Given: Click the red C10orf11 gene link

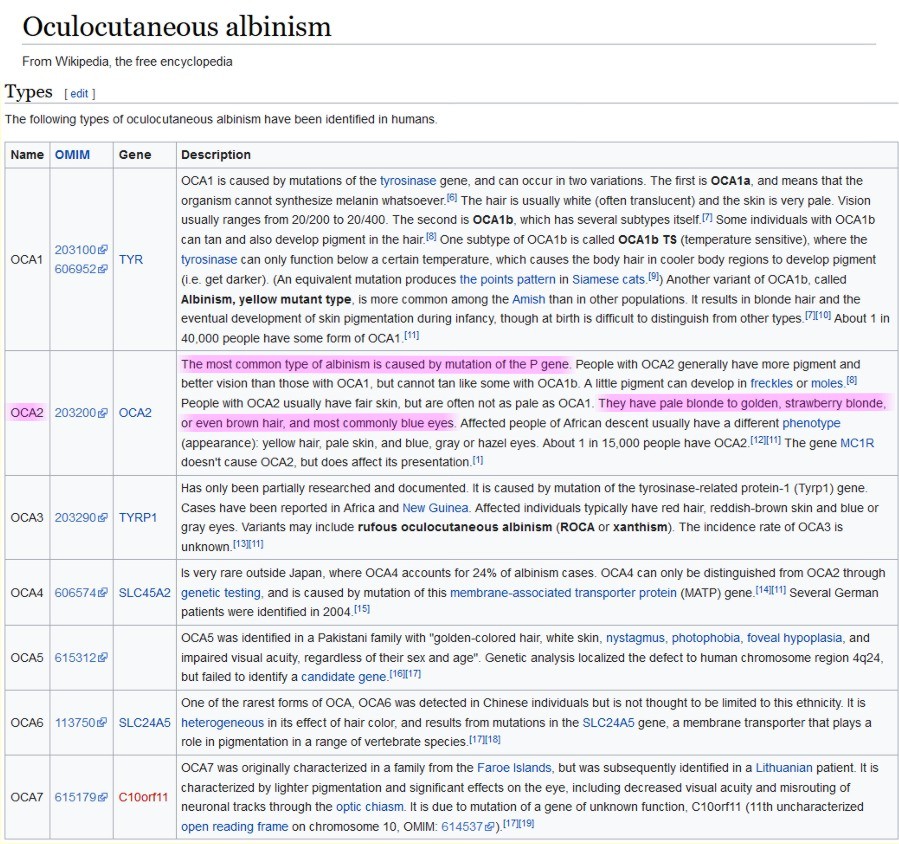Looking at the screenshot, I should (144, 797).
